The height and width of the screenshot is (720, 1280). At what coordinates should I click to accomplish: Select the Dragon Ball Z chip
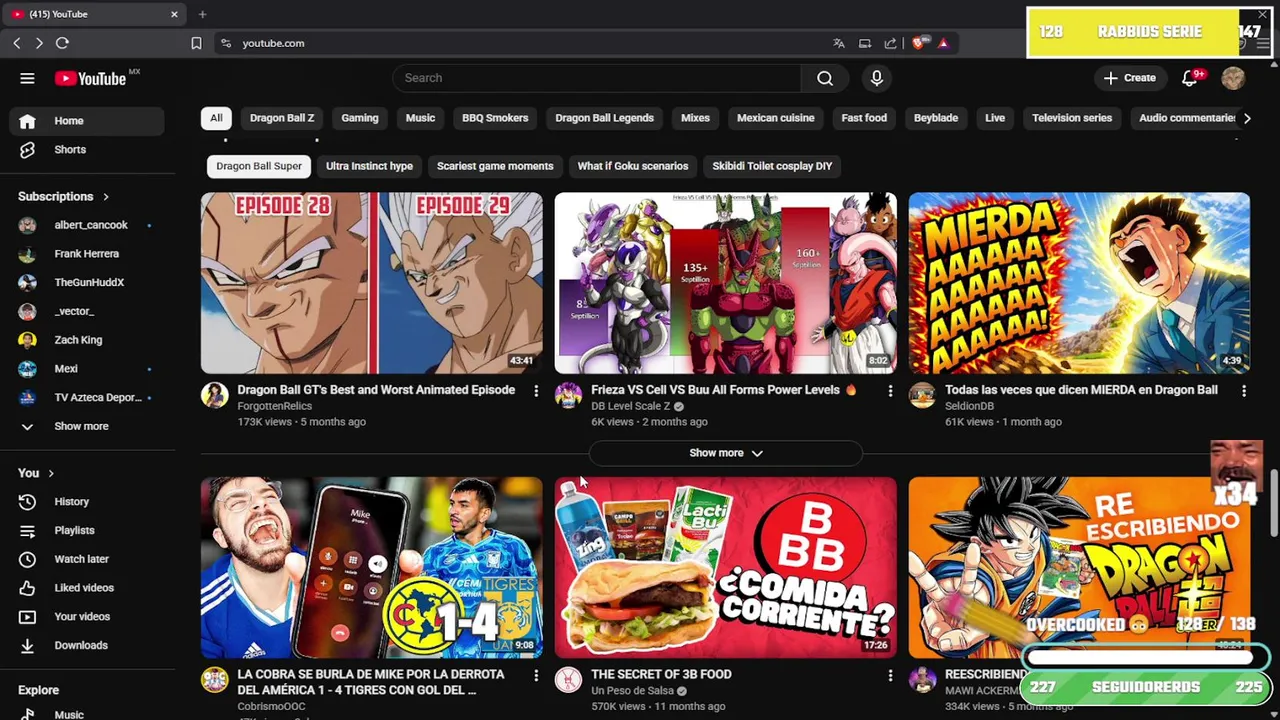[x=282, y=118]
